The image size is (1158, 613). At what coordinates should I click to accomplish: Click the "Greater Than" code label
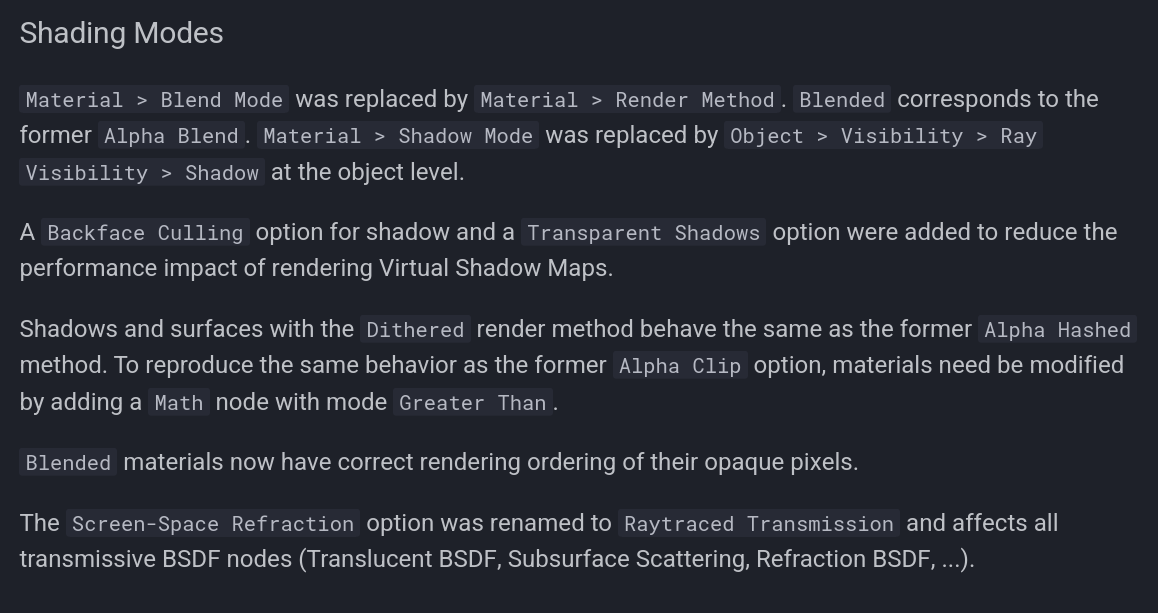coord(472,403)
